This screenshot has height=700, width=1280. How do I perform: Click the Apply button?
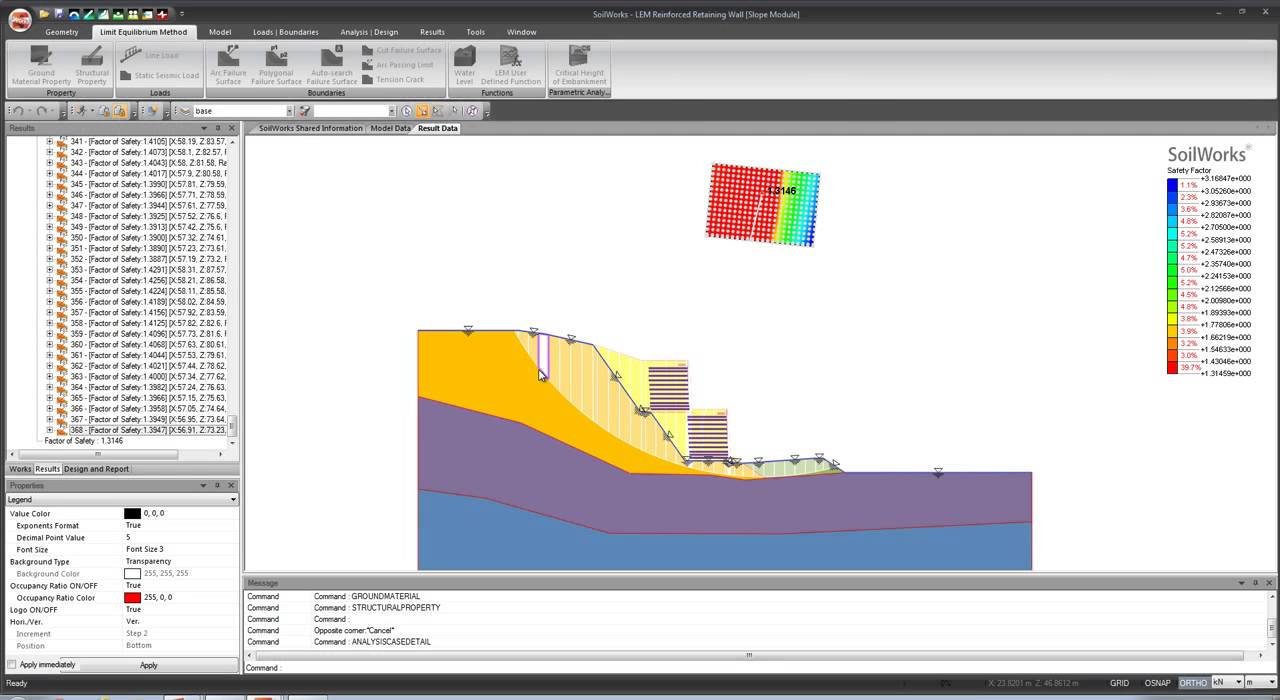coord(148,665)
